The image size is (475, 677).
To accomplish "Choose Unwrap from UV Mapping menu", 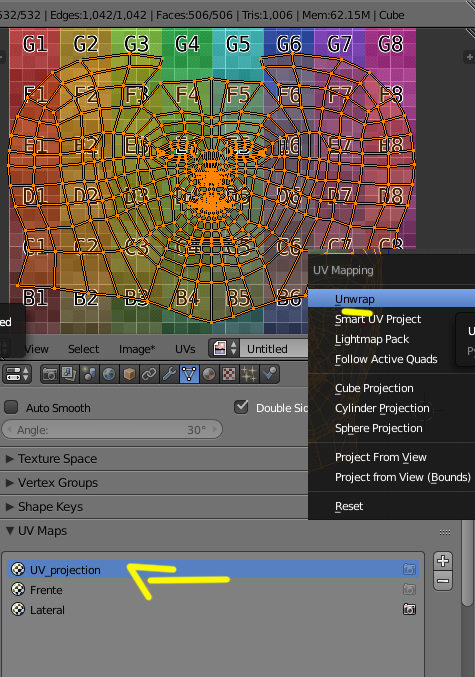I will pyautogui.click(x=392, y=299).
